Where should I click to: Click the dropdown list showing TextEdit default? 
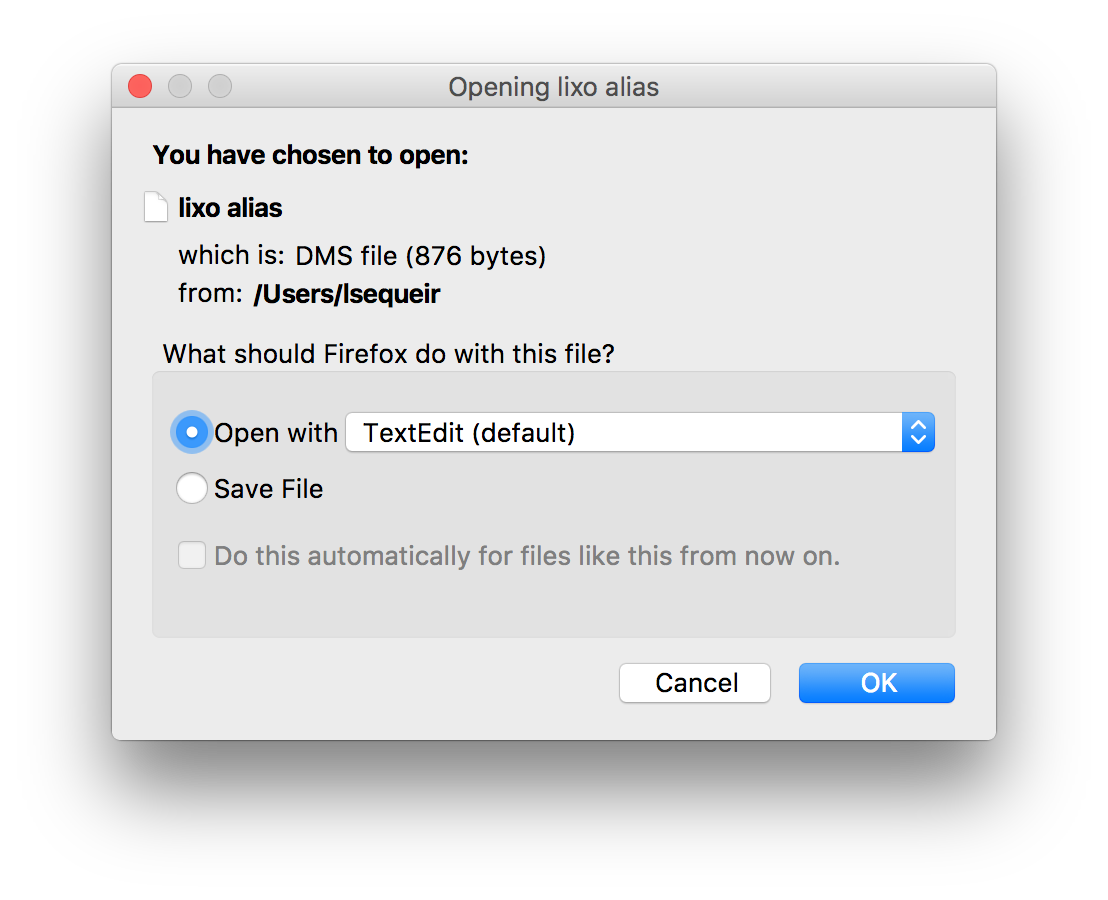pos(640,432)
